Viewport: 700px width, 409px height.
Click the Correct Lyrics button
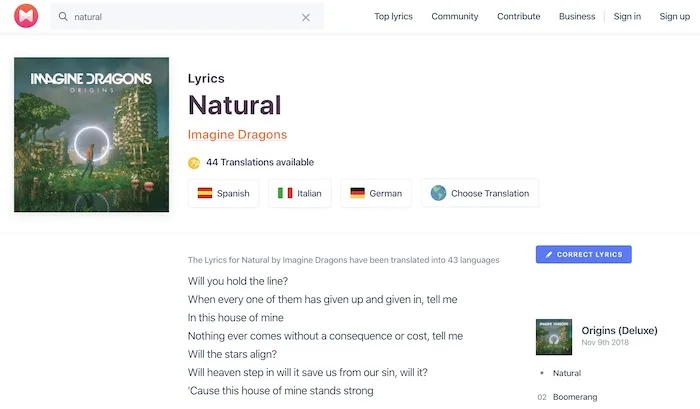(583, 255)
